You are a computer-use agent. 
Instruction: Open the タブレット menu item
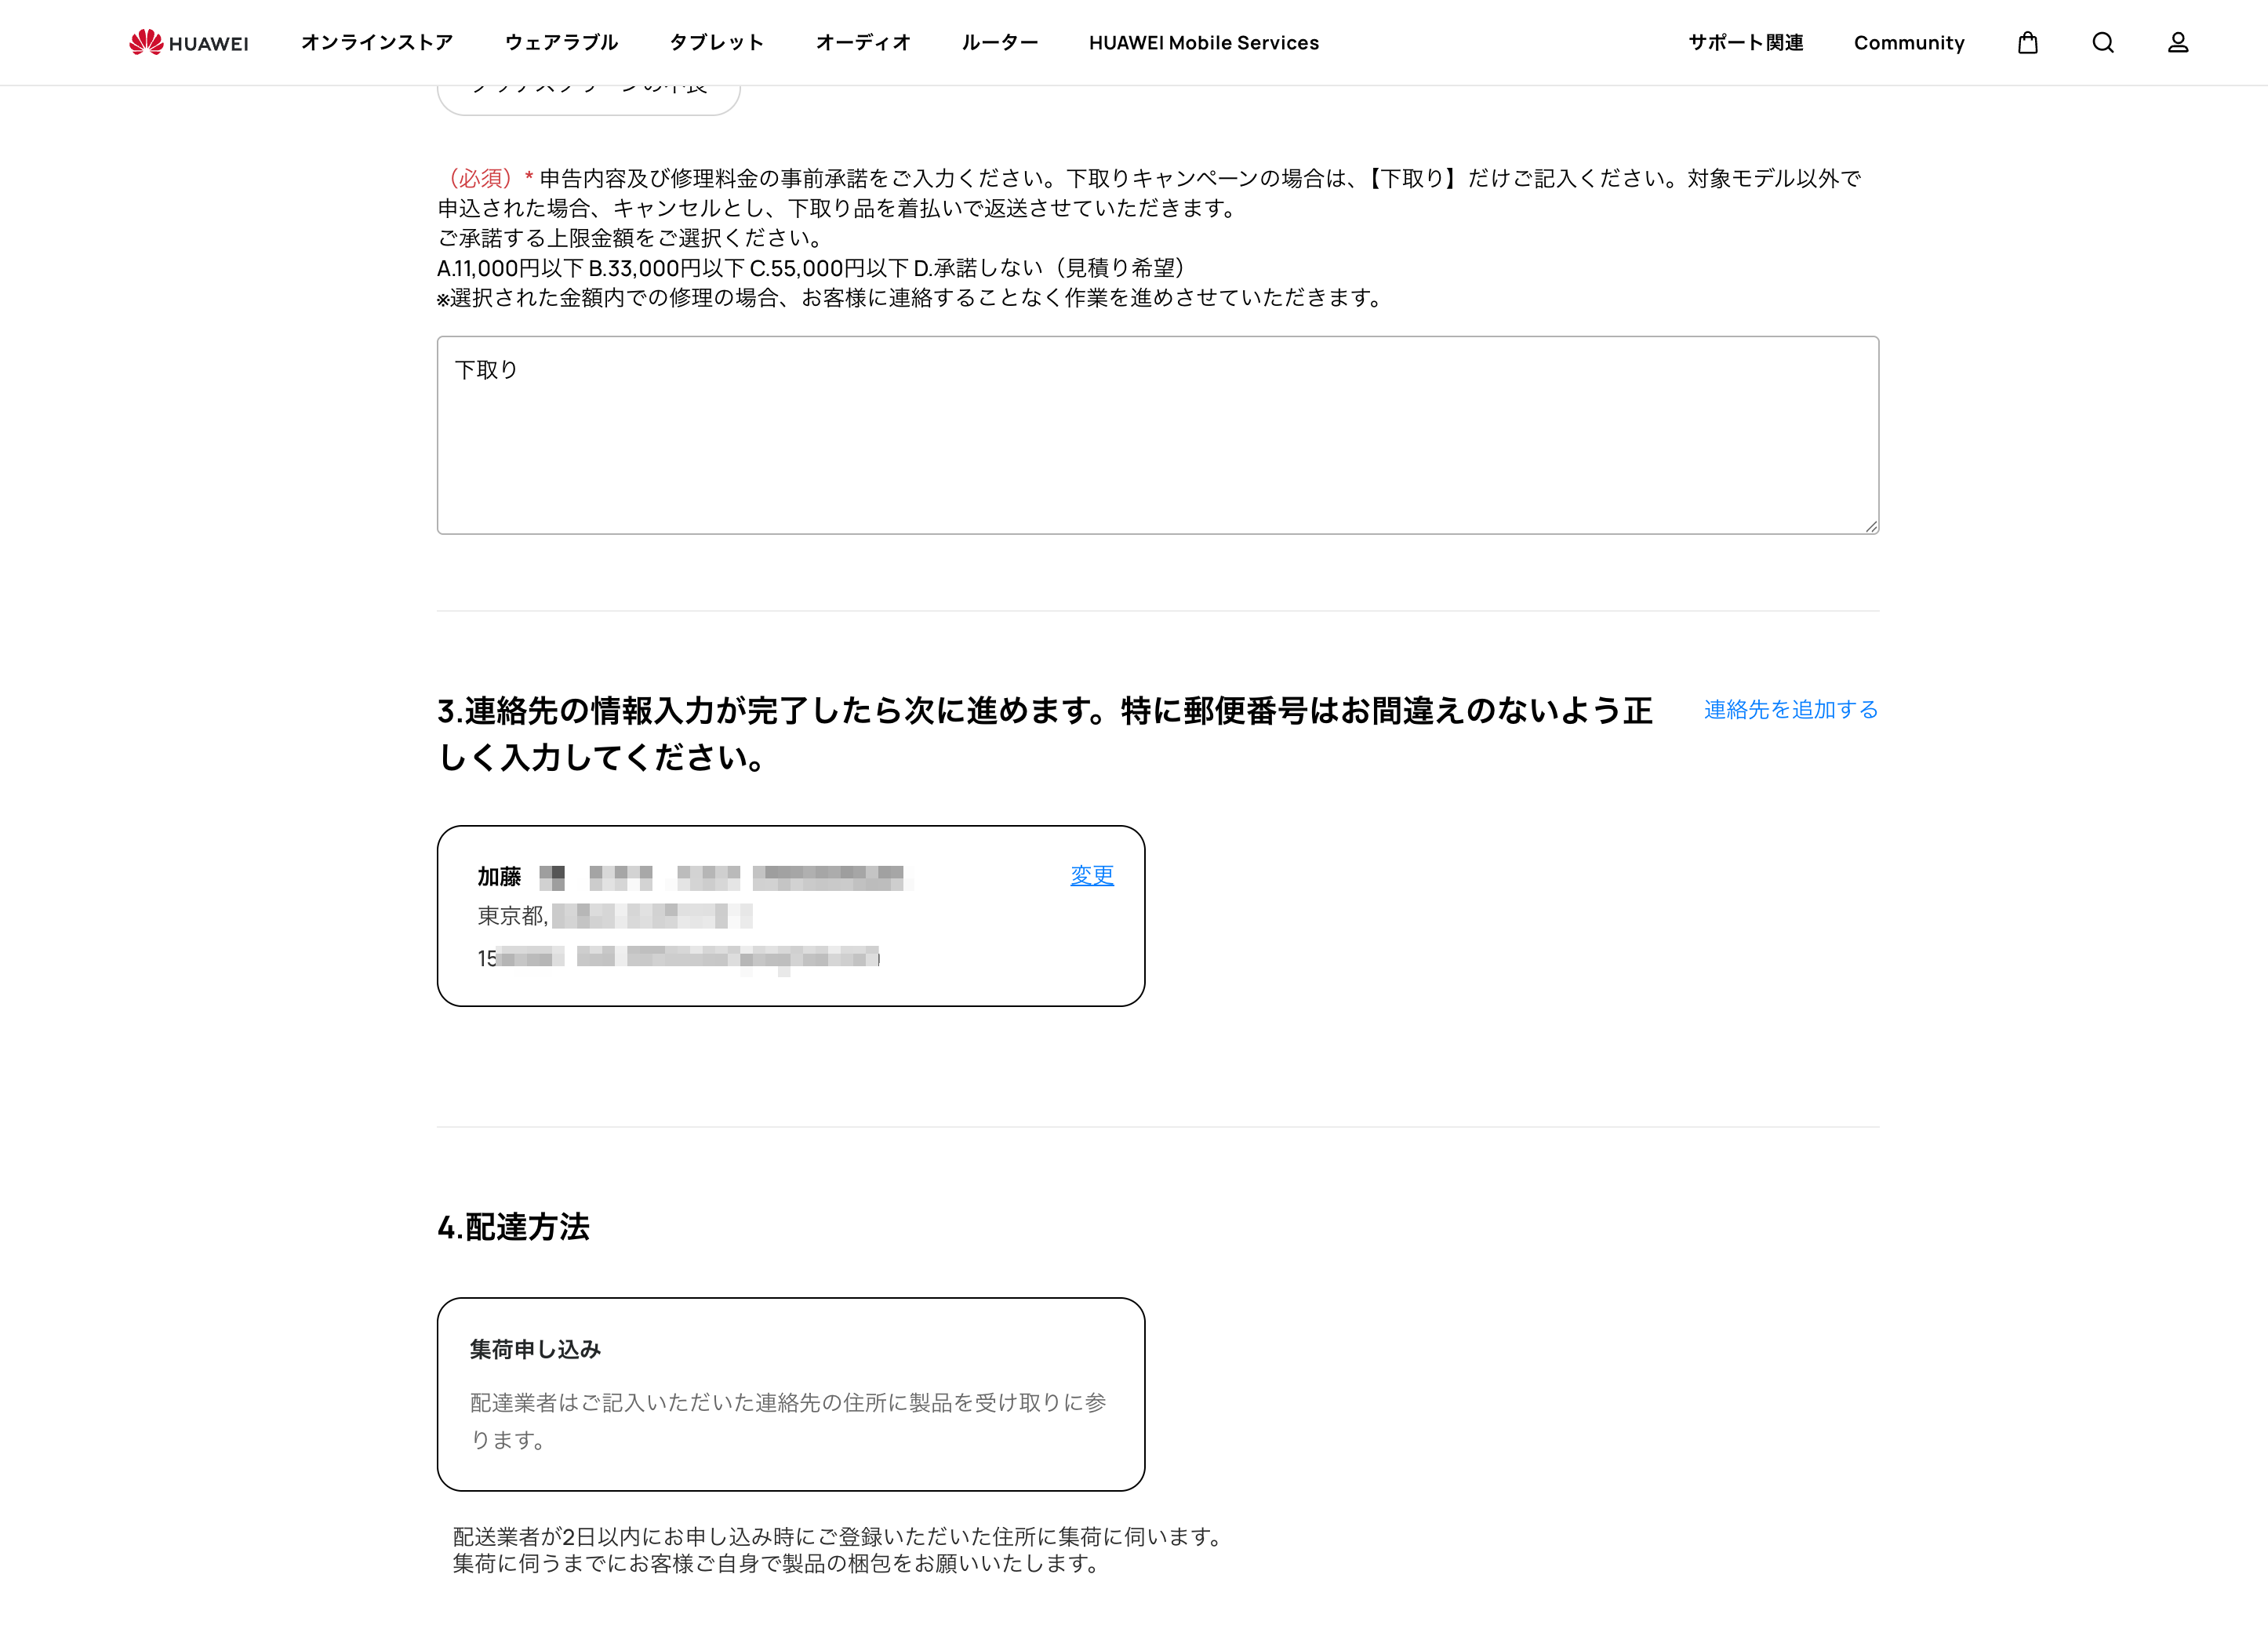coord(716,42)
